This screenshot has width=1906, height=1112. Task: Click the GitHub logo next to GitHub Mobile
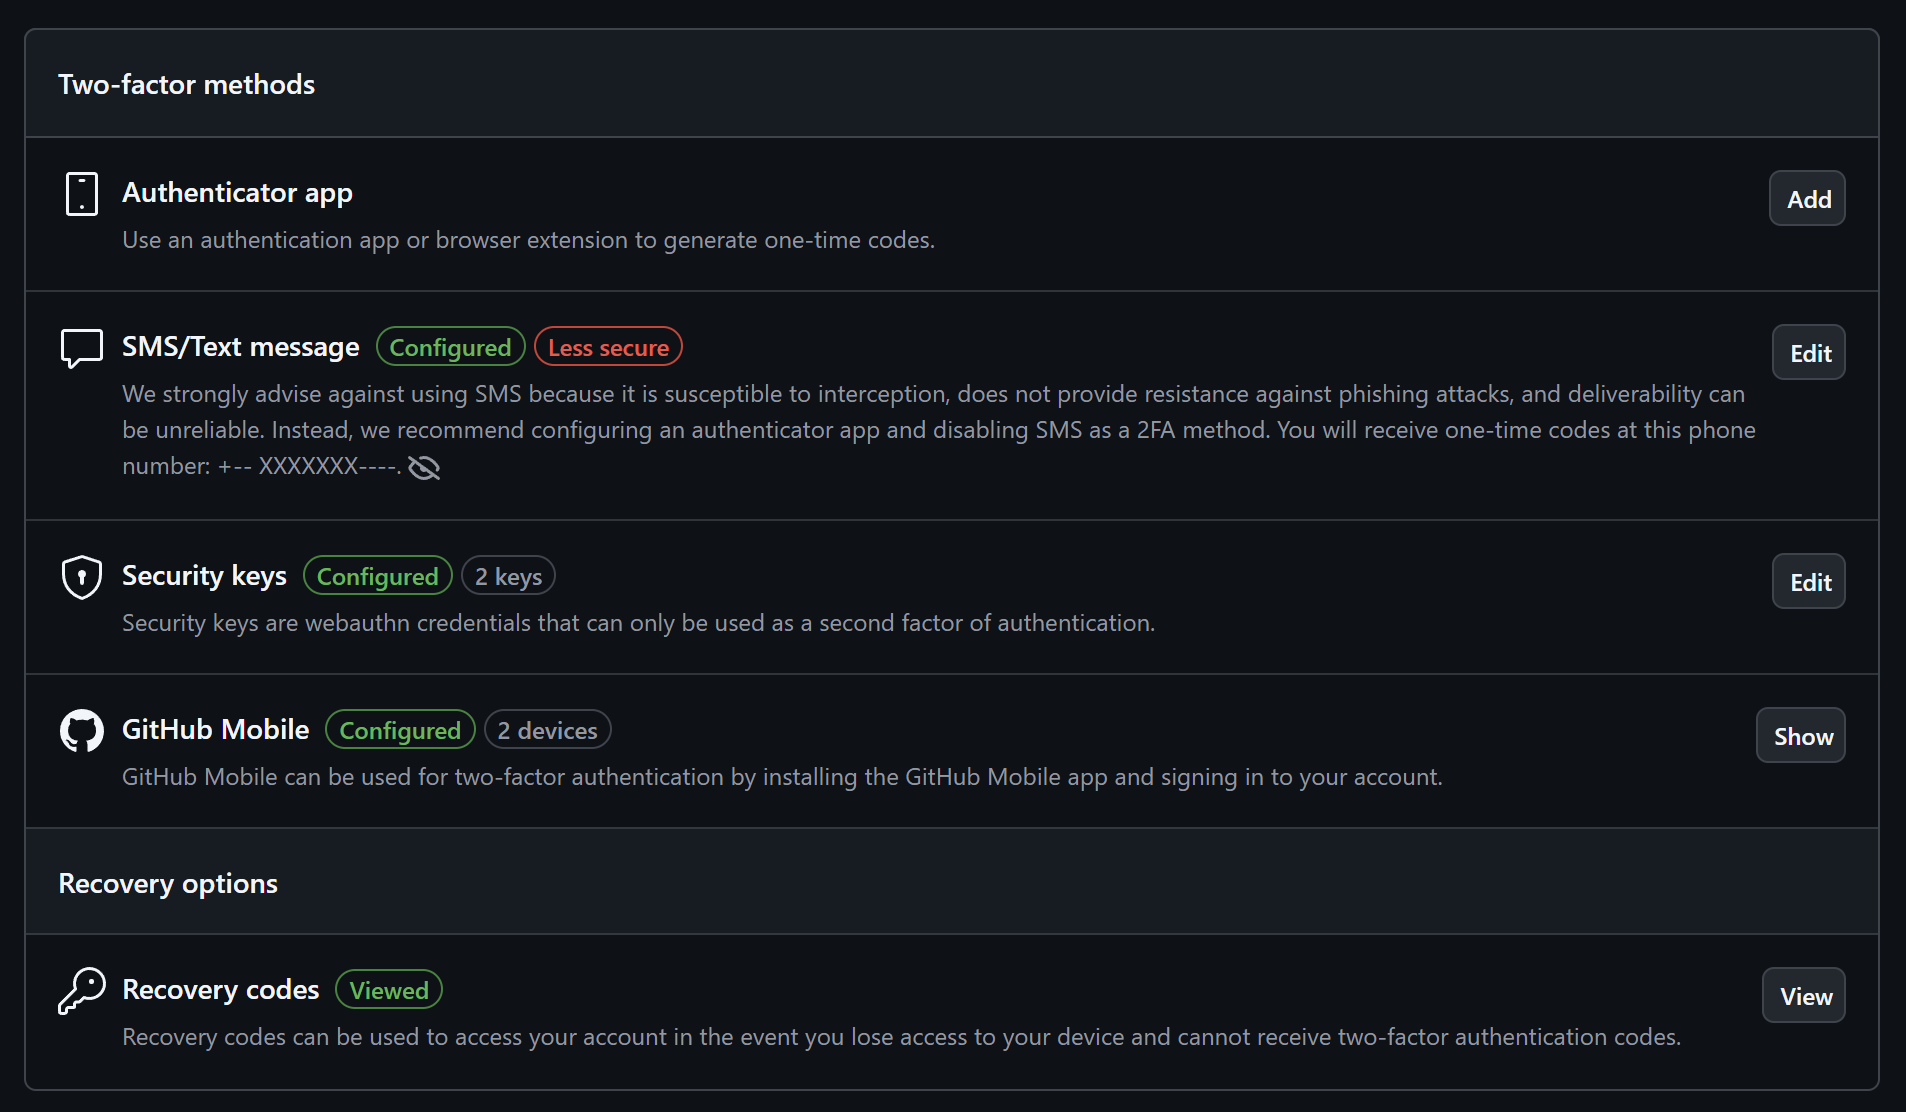tap(81, 730)
